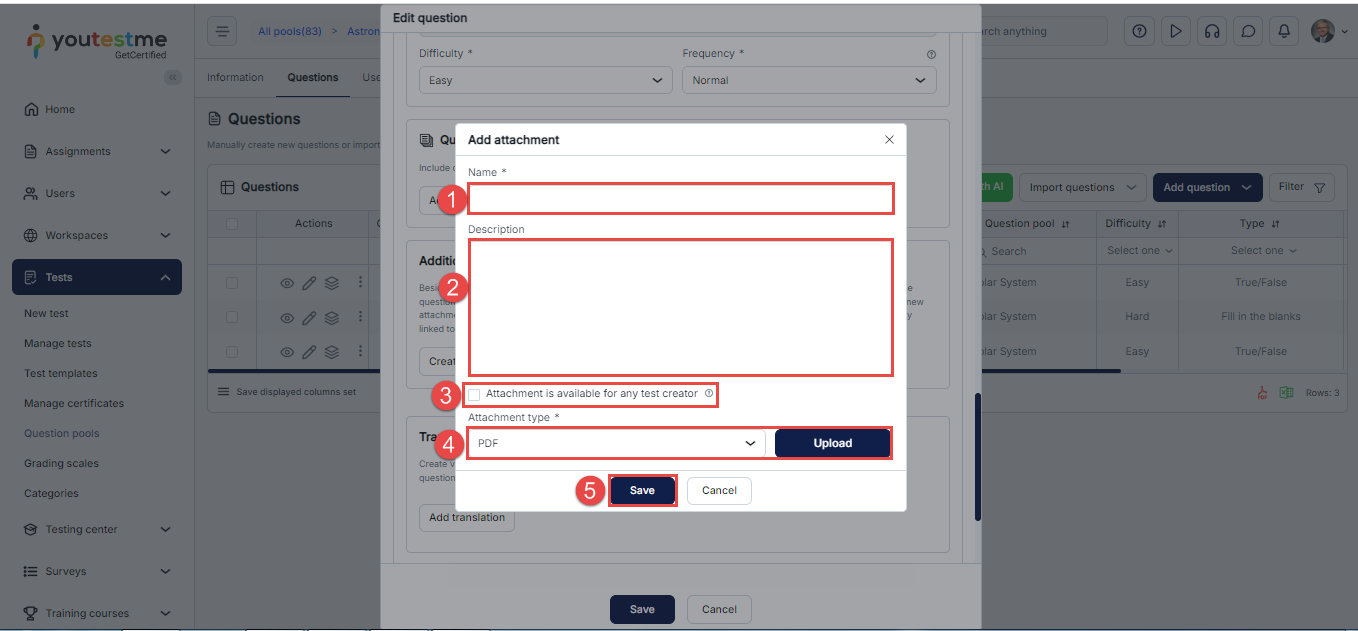Click the YouTestMe GetCertified logo
1358x631 pixels.
click(97, 41)
